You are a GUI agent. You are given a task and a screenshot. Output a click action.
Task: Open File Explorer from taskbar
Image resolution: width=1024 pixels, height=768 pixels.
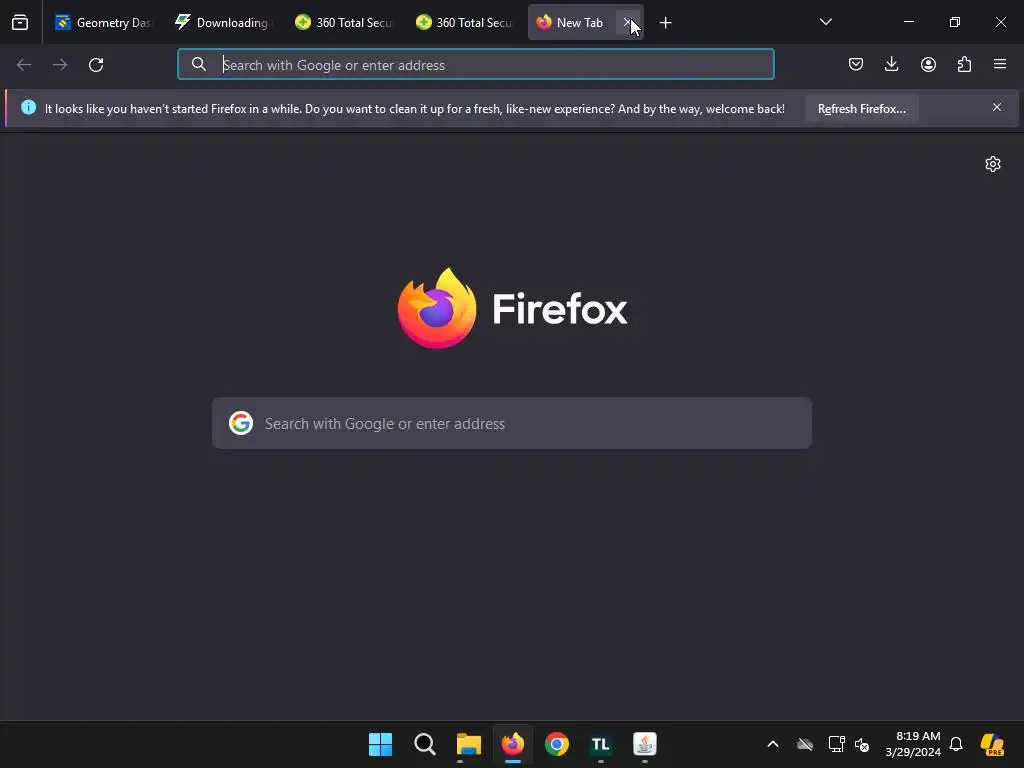click(469, 744)
